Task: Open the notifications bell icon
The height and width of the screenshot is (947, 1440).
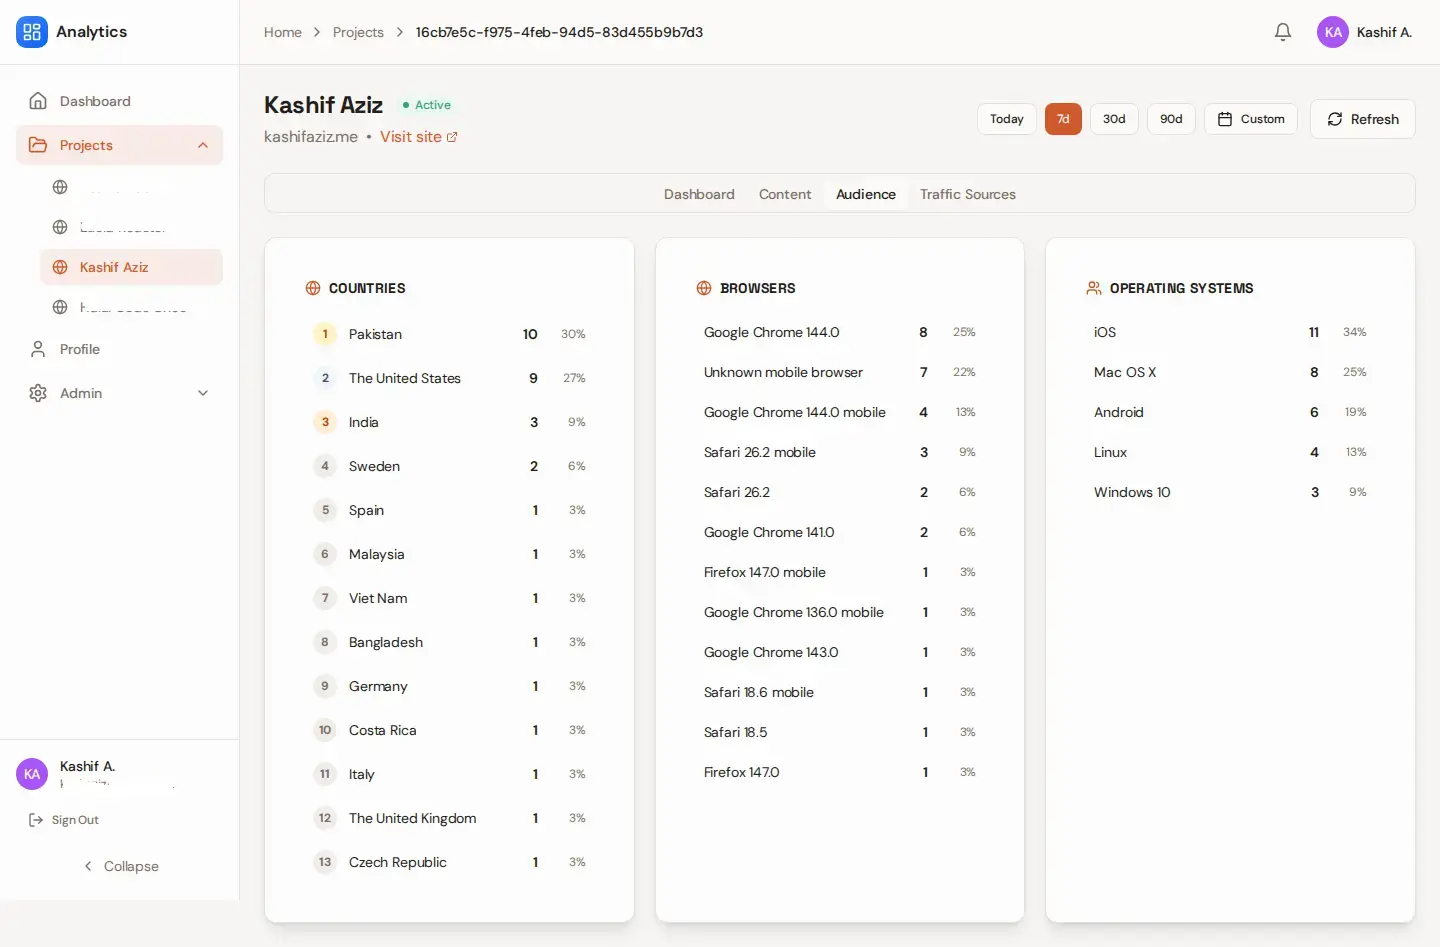Action: (1283, 32)
